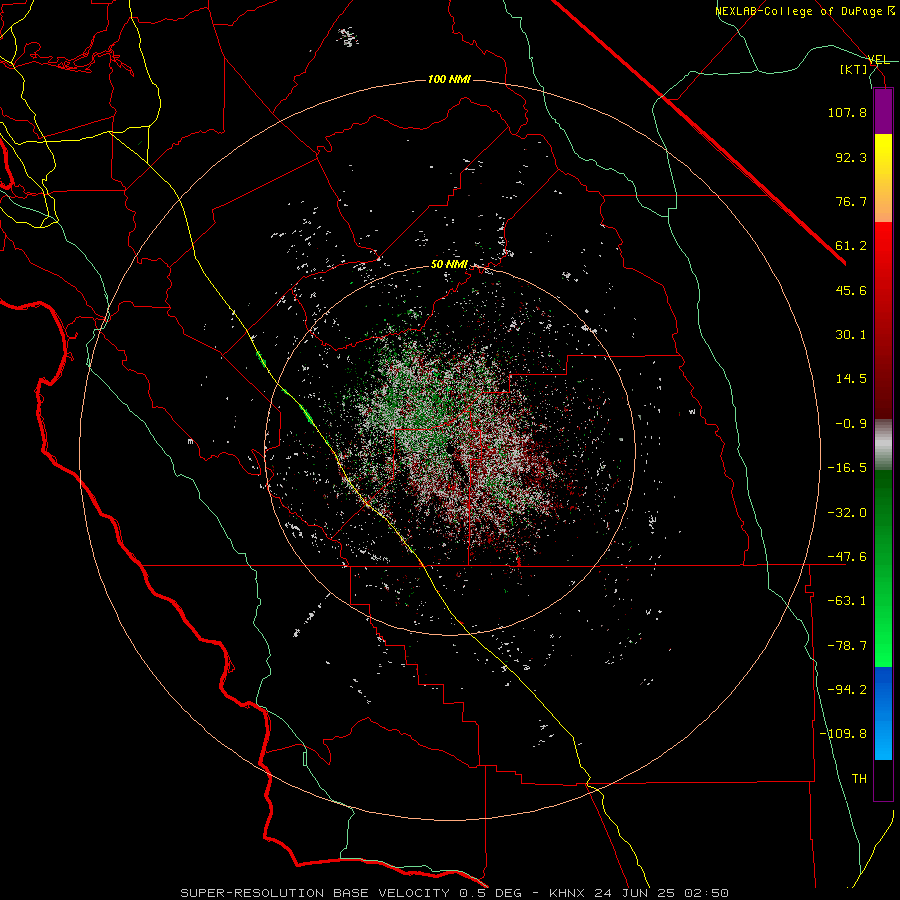Pick the blue segment of velocity scale

point(883,713)
